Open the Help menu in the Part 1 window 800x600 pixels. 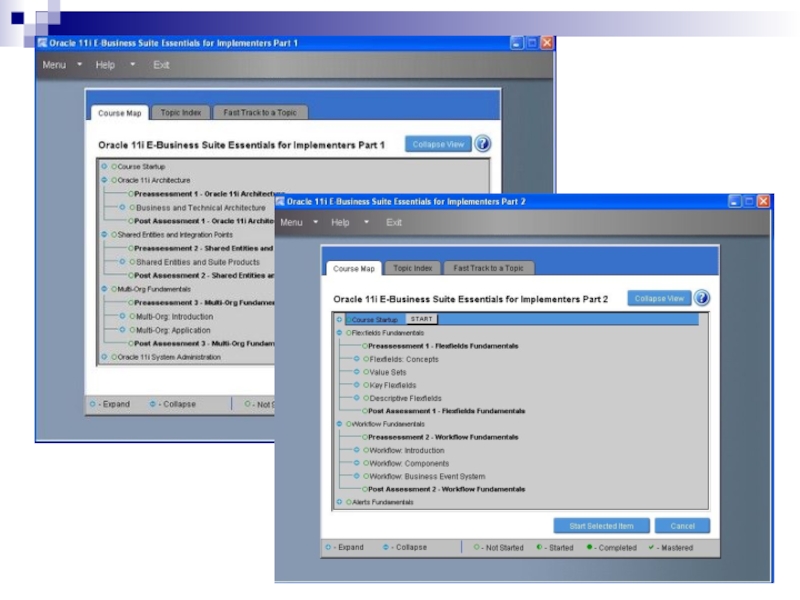pos(105,65)
